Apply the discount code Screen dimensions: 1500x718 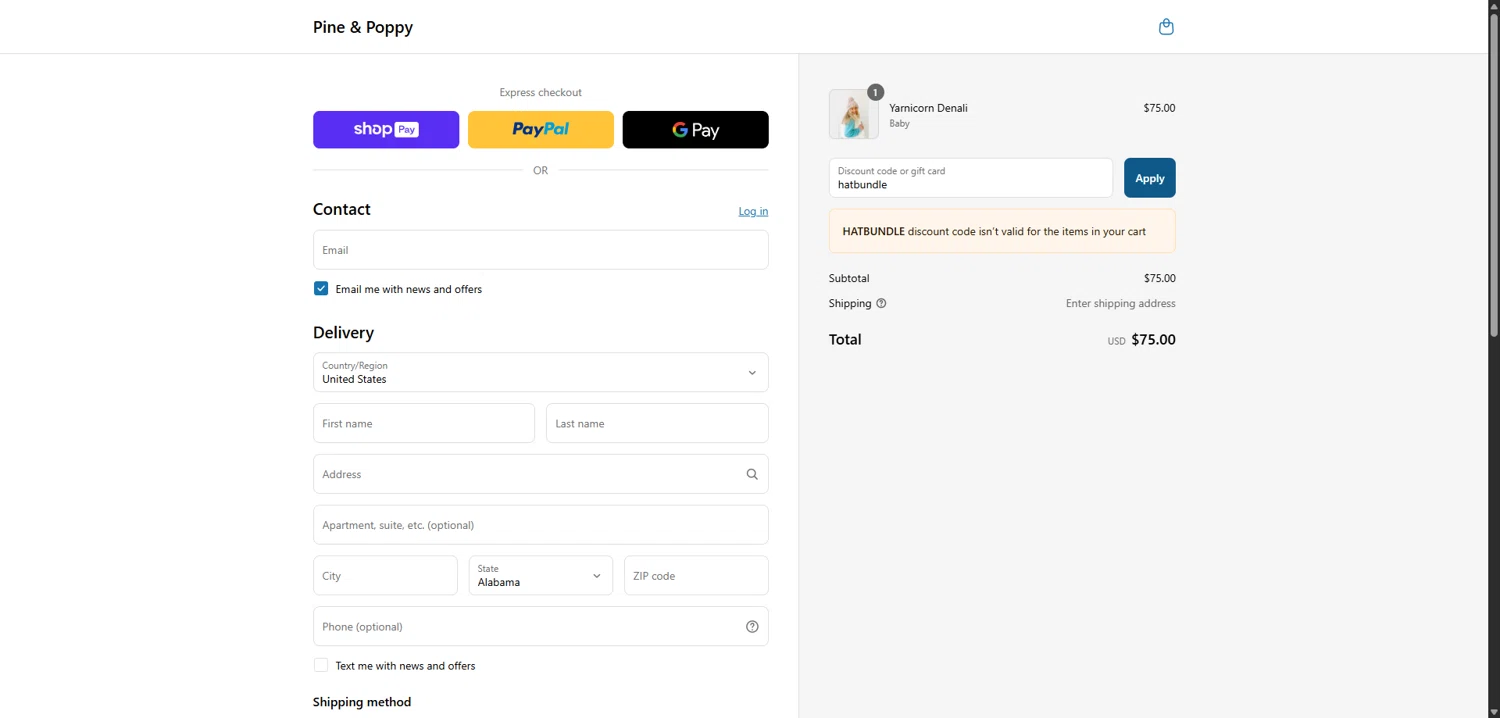click(x=1150, y=178)
